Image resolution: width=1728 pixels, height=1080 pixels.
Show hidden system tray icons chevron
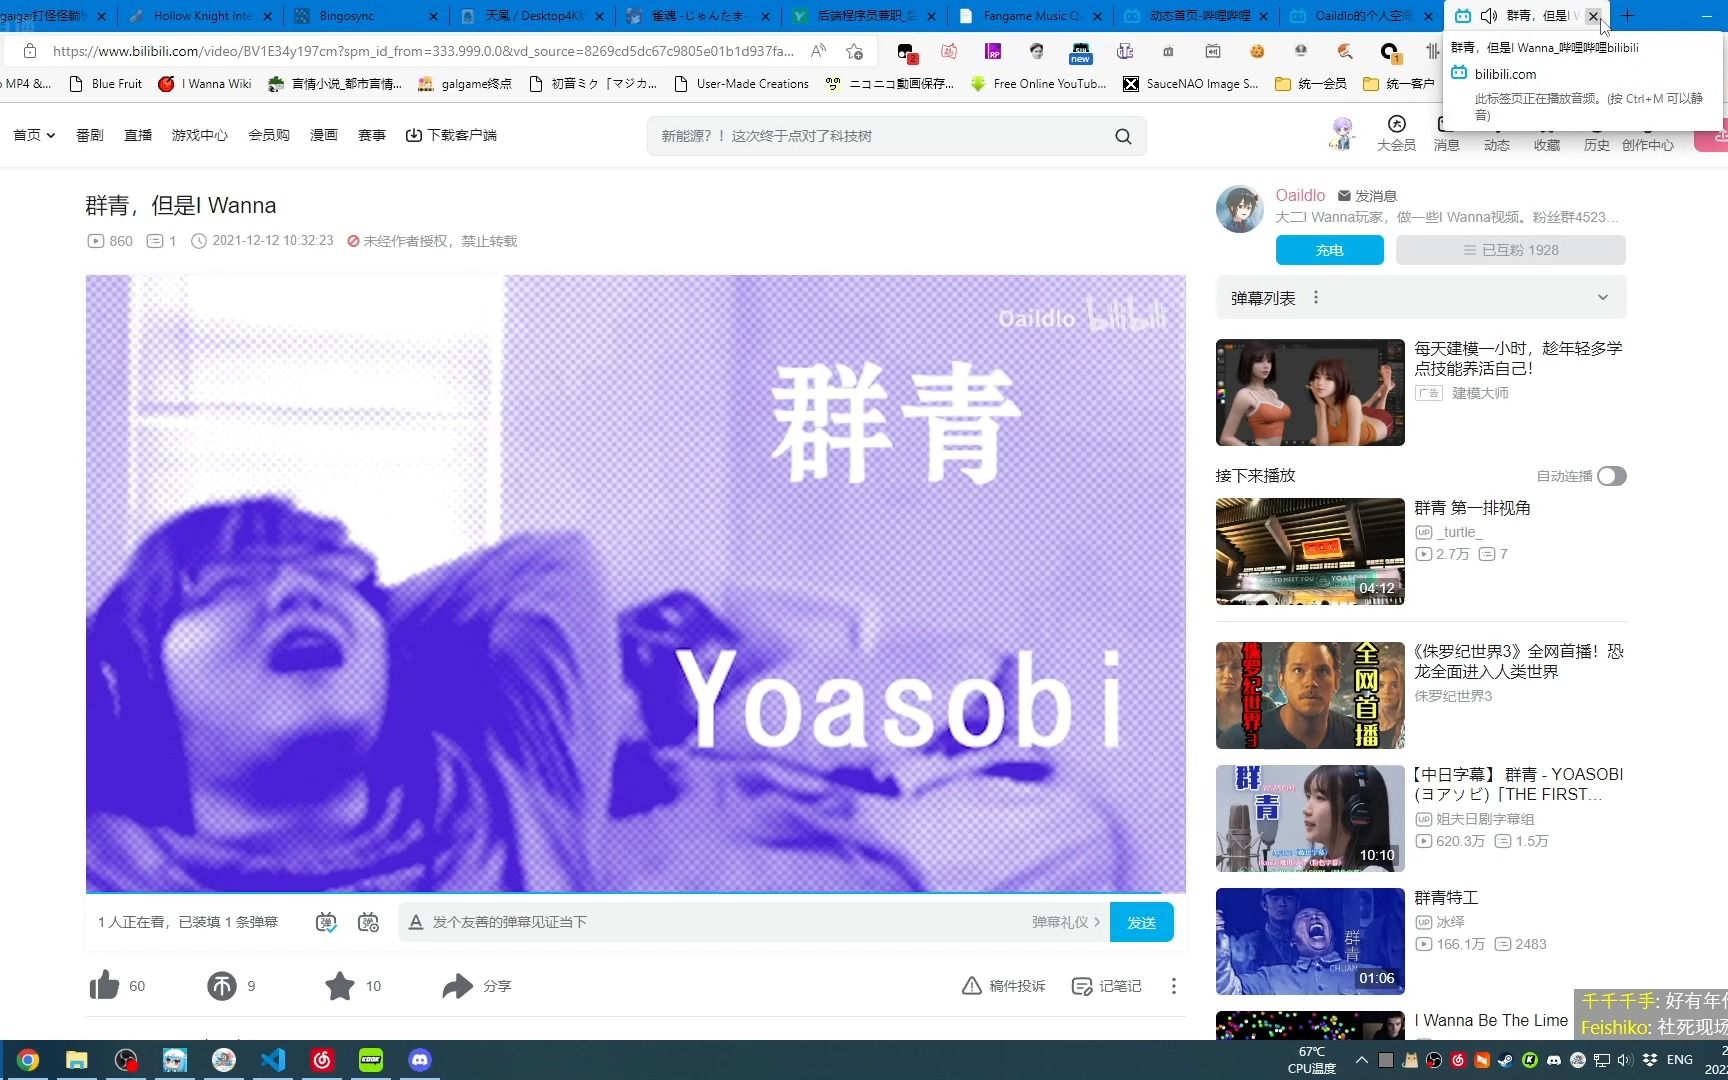pos(1361,1060)
